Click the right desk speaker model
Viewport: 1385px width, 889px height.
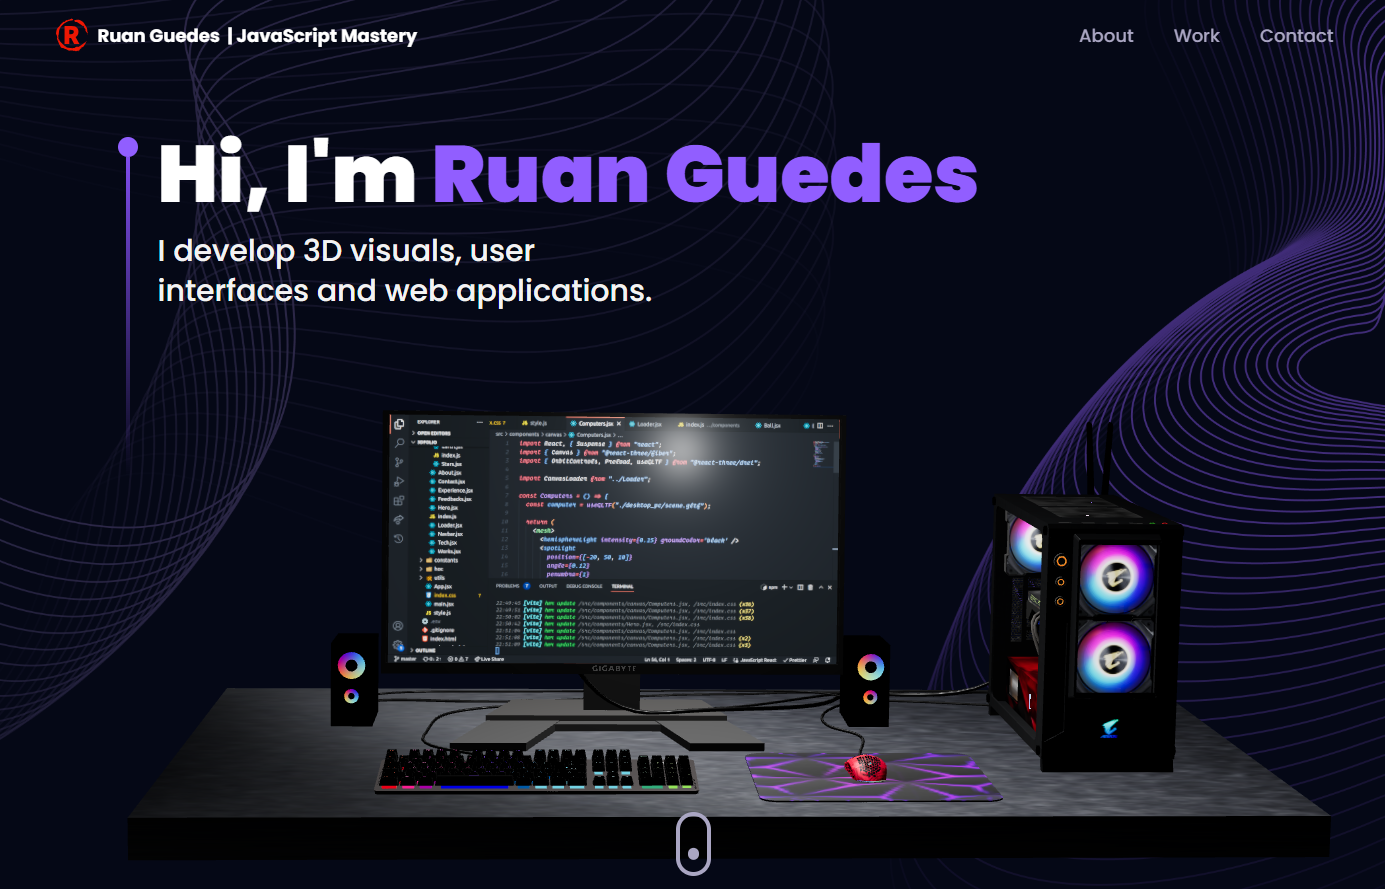point(865,680)
